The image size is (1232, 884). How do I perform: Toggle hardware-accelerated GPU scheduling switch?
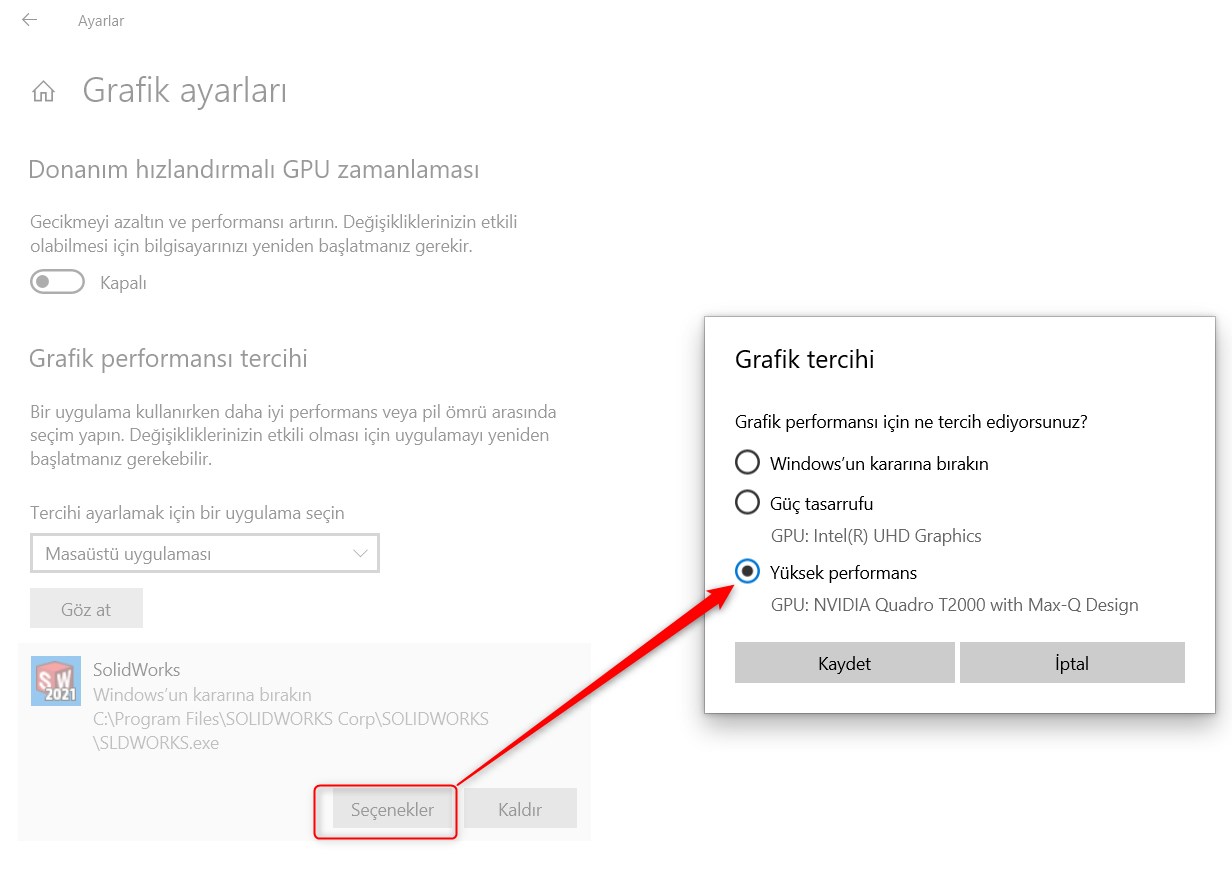[x=57, y=283]
